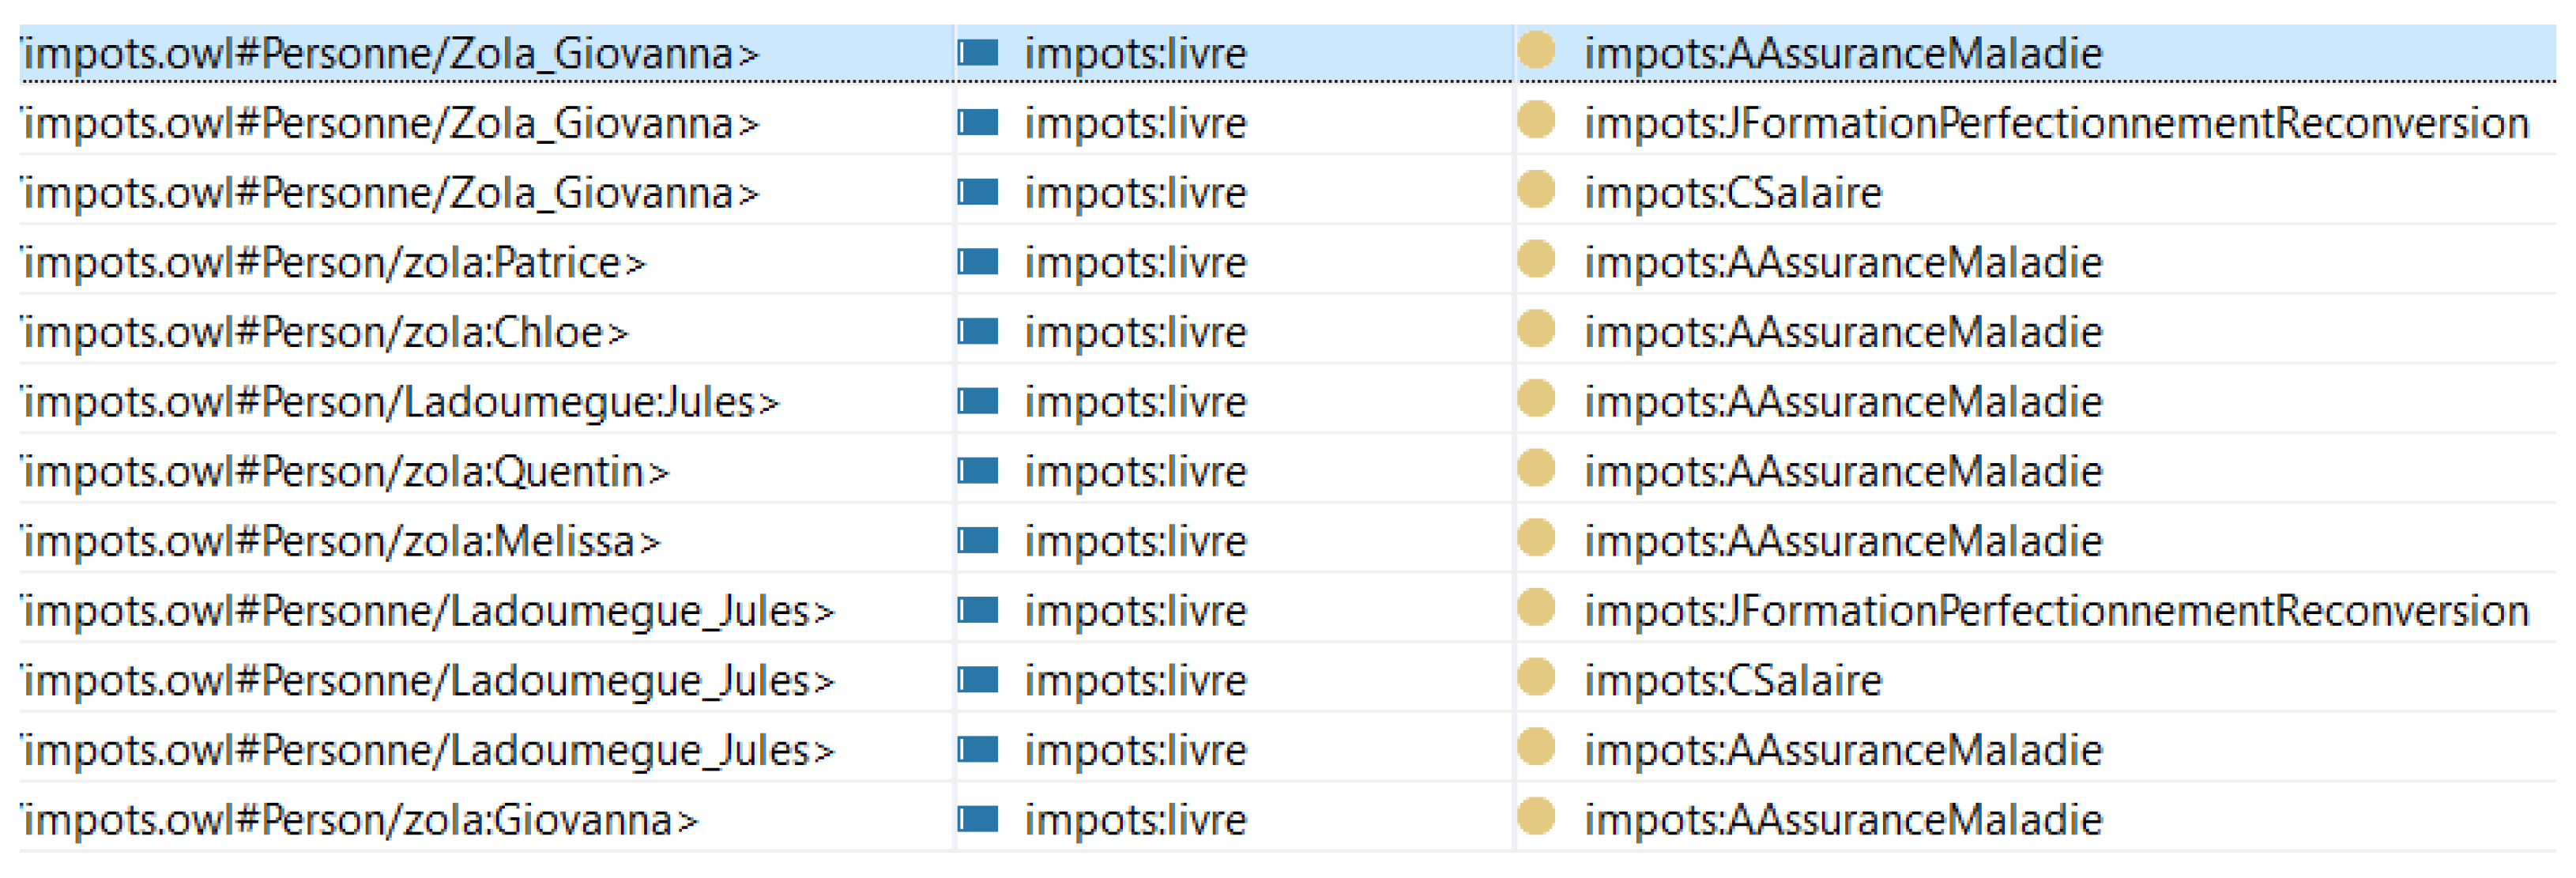Select first Zola_Giovanna subject cell
Viewport: 2576px width, 878px height.
[x=390, y=54]
